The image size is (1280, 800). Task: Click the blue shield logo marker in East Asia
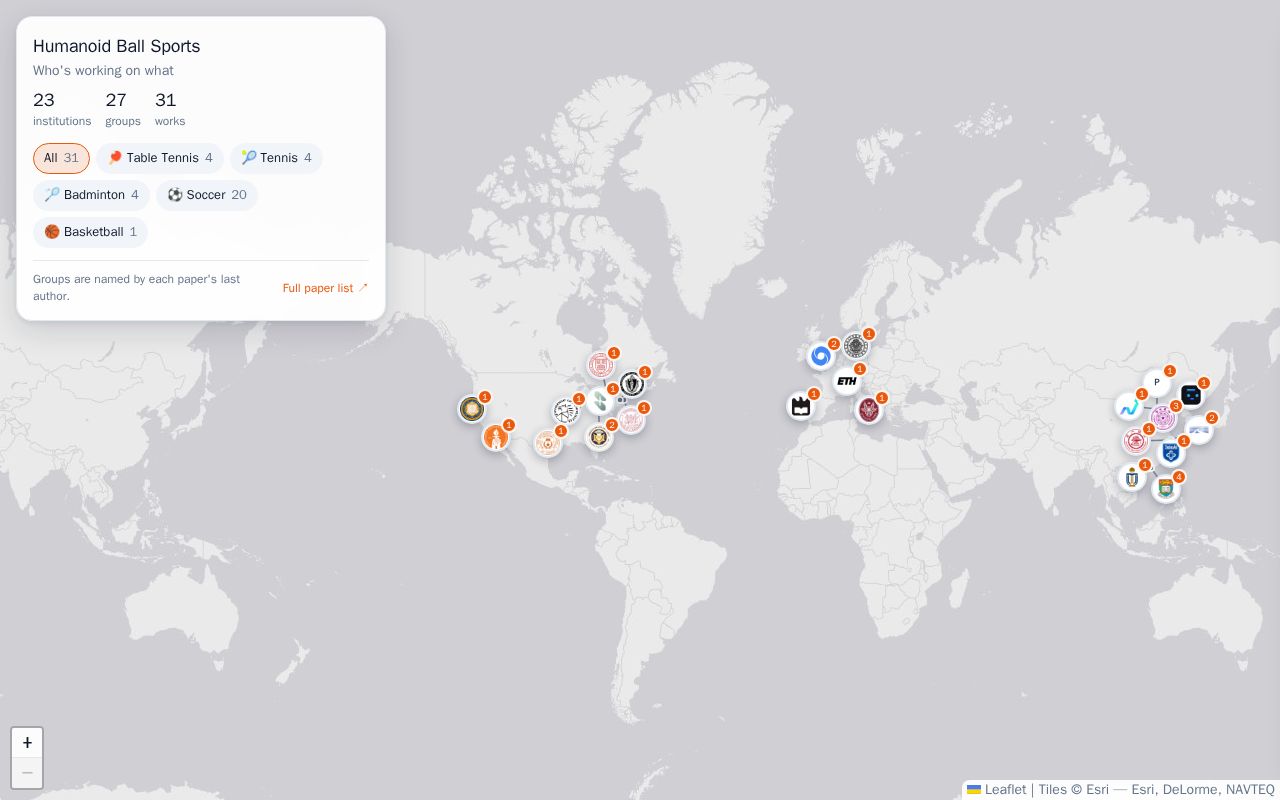click(x=1171, y=453)
